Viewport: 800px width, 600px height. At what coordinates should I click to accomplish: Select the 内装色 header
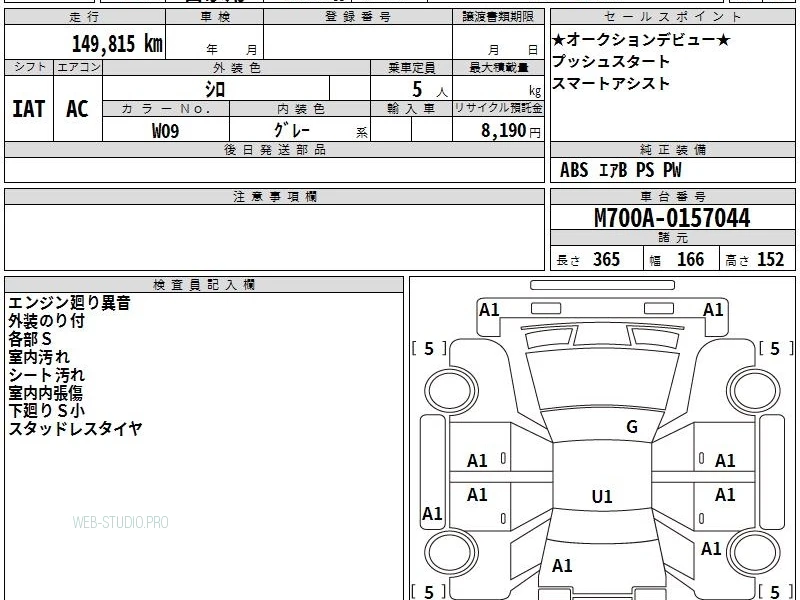[x=300, y=108]
